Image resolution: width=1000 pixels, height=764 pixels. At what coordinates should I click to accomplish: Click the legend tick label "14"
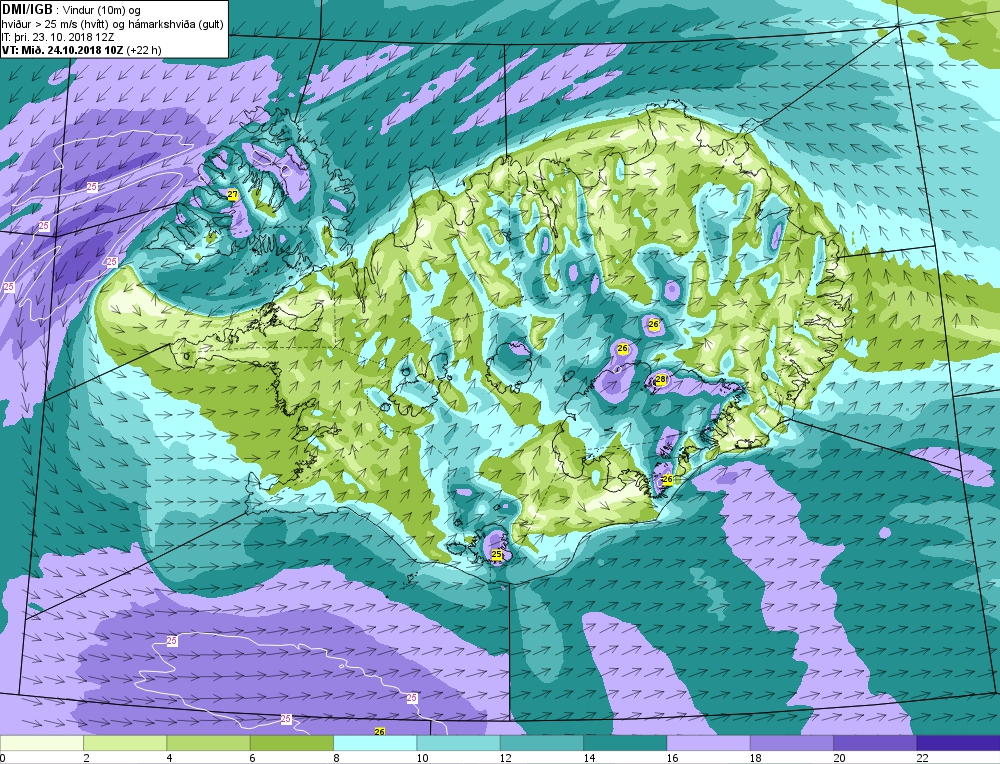point(589,758)
